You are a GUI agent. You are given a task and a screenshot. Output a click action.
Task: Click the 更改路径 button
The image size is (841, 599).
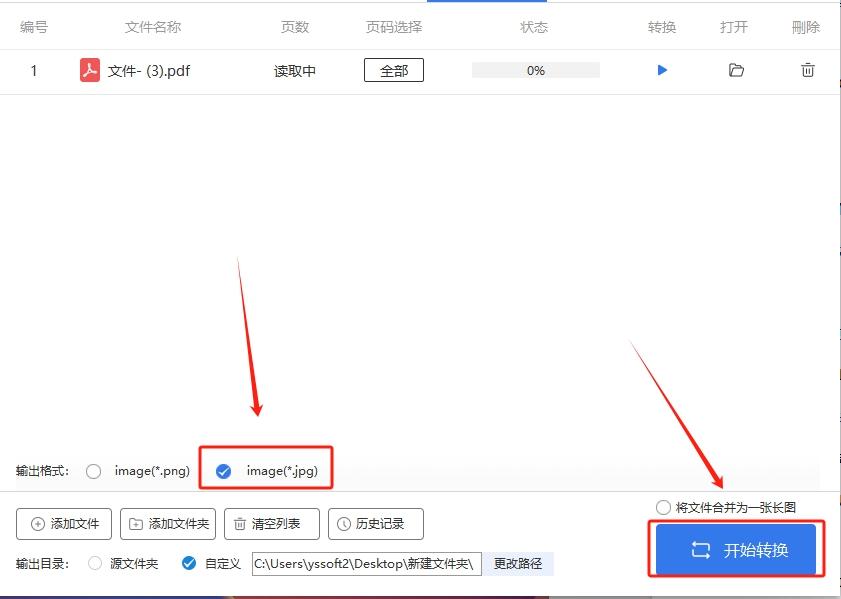pyautogui.click(x=518, y=563)
